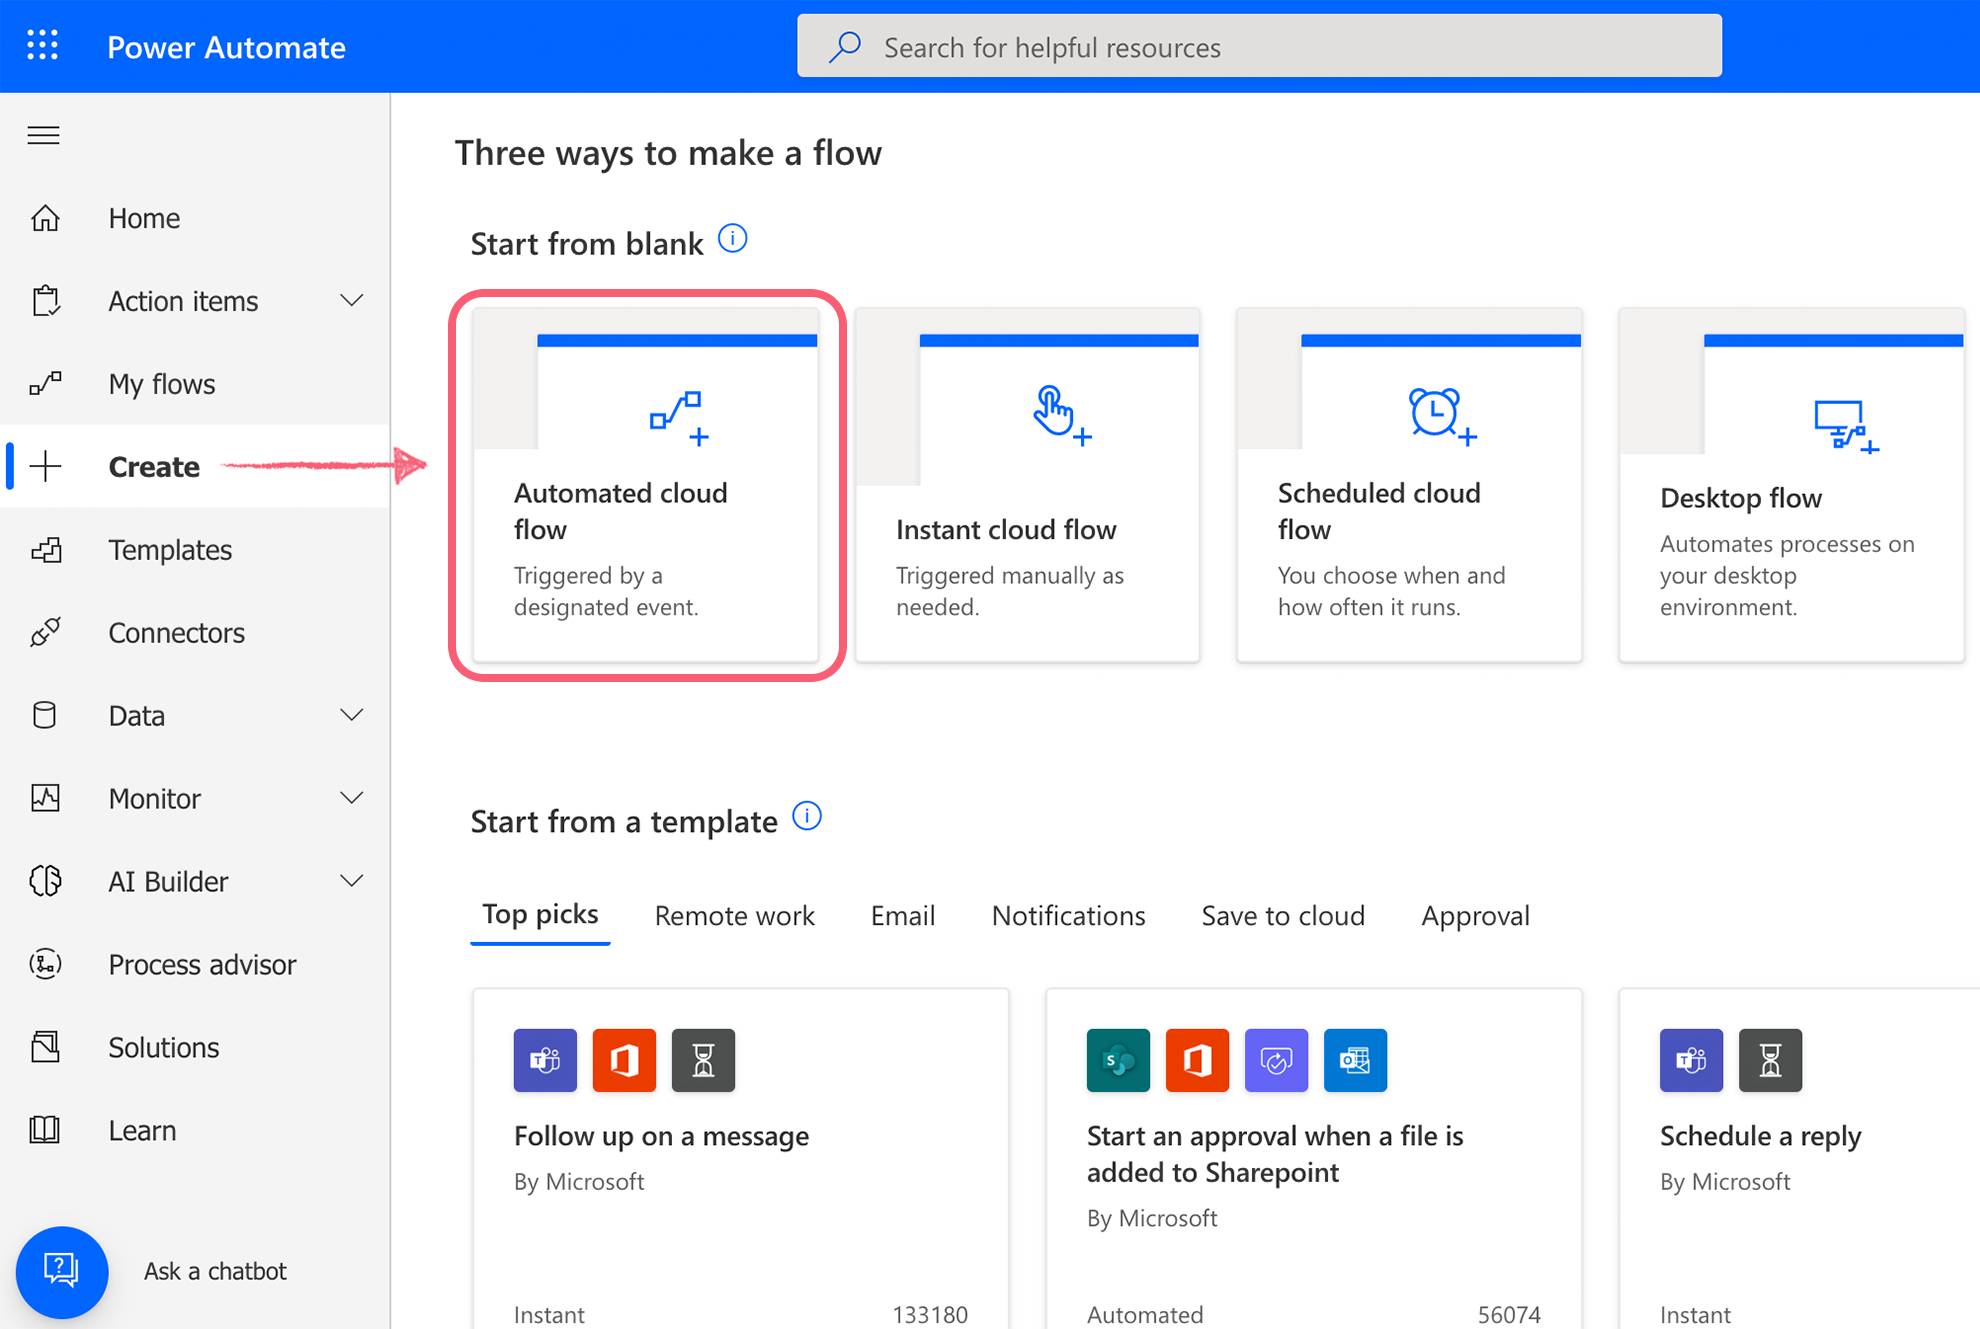This screenshot has height=1329, width=1980.
Task: Click SharePoint icon on the approval template
Action: click(1118, 1060)
